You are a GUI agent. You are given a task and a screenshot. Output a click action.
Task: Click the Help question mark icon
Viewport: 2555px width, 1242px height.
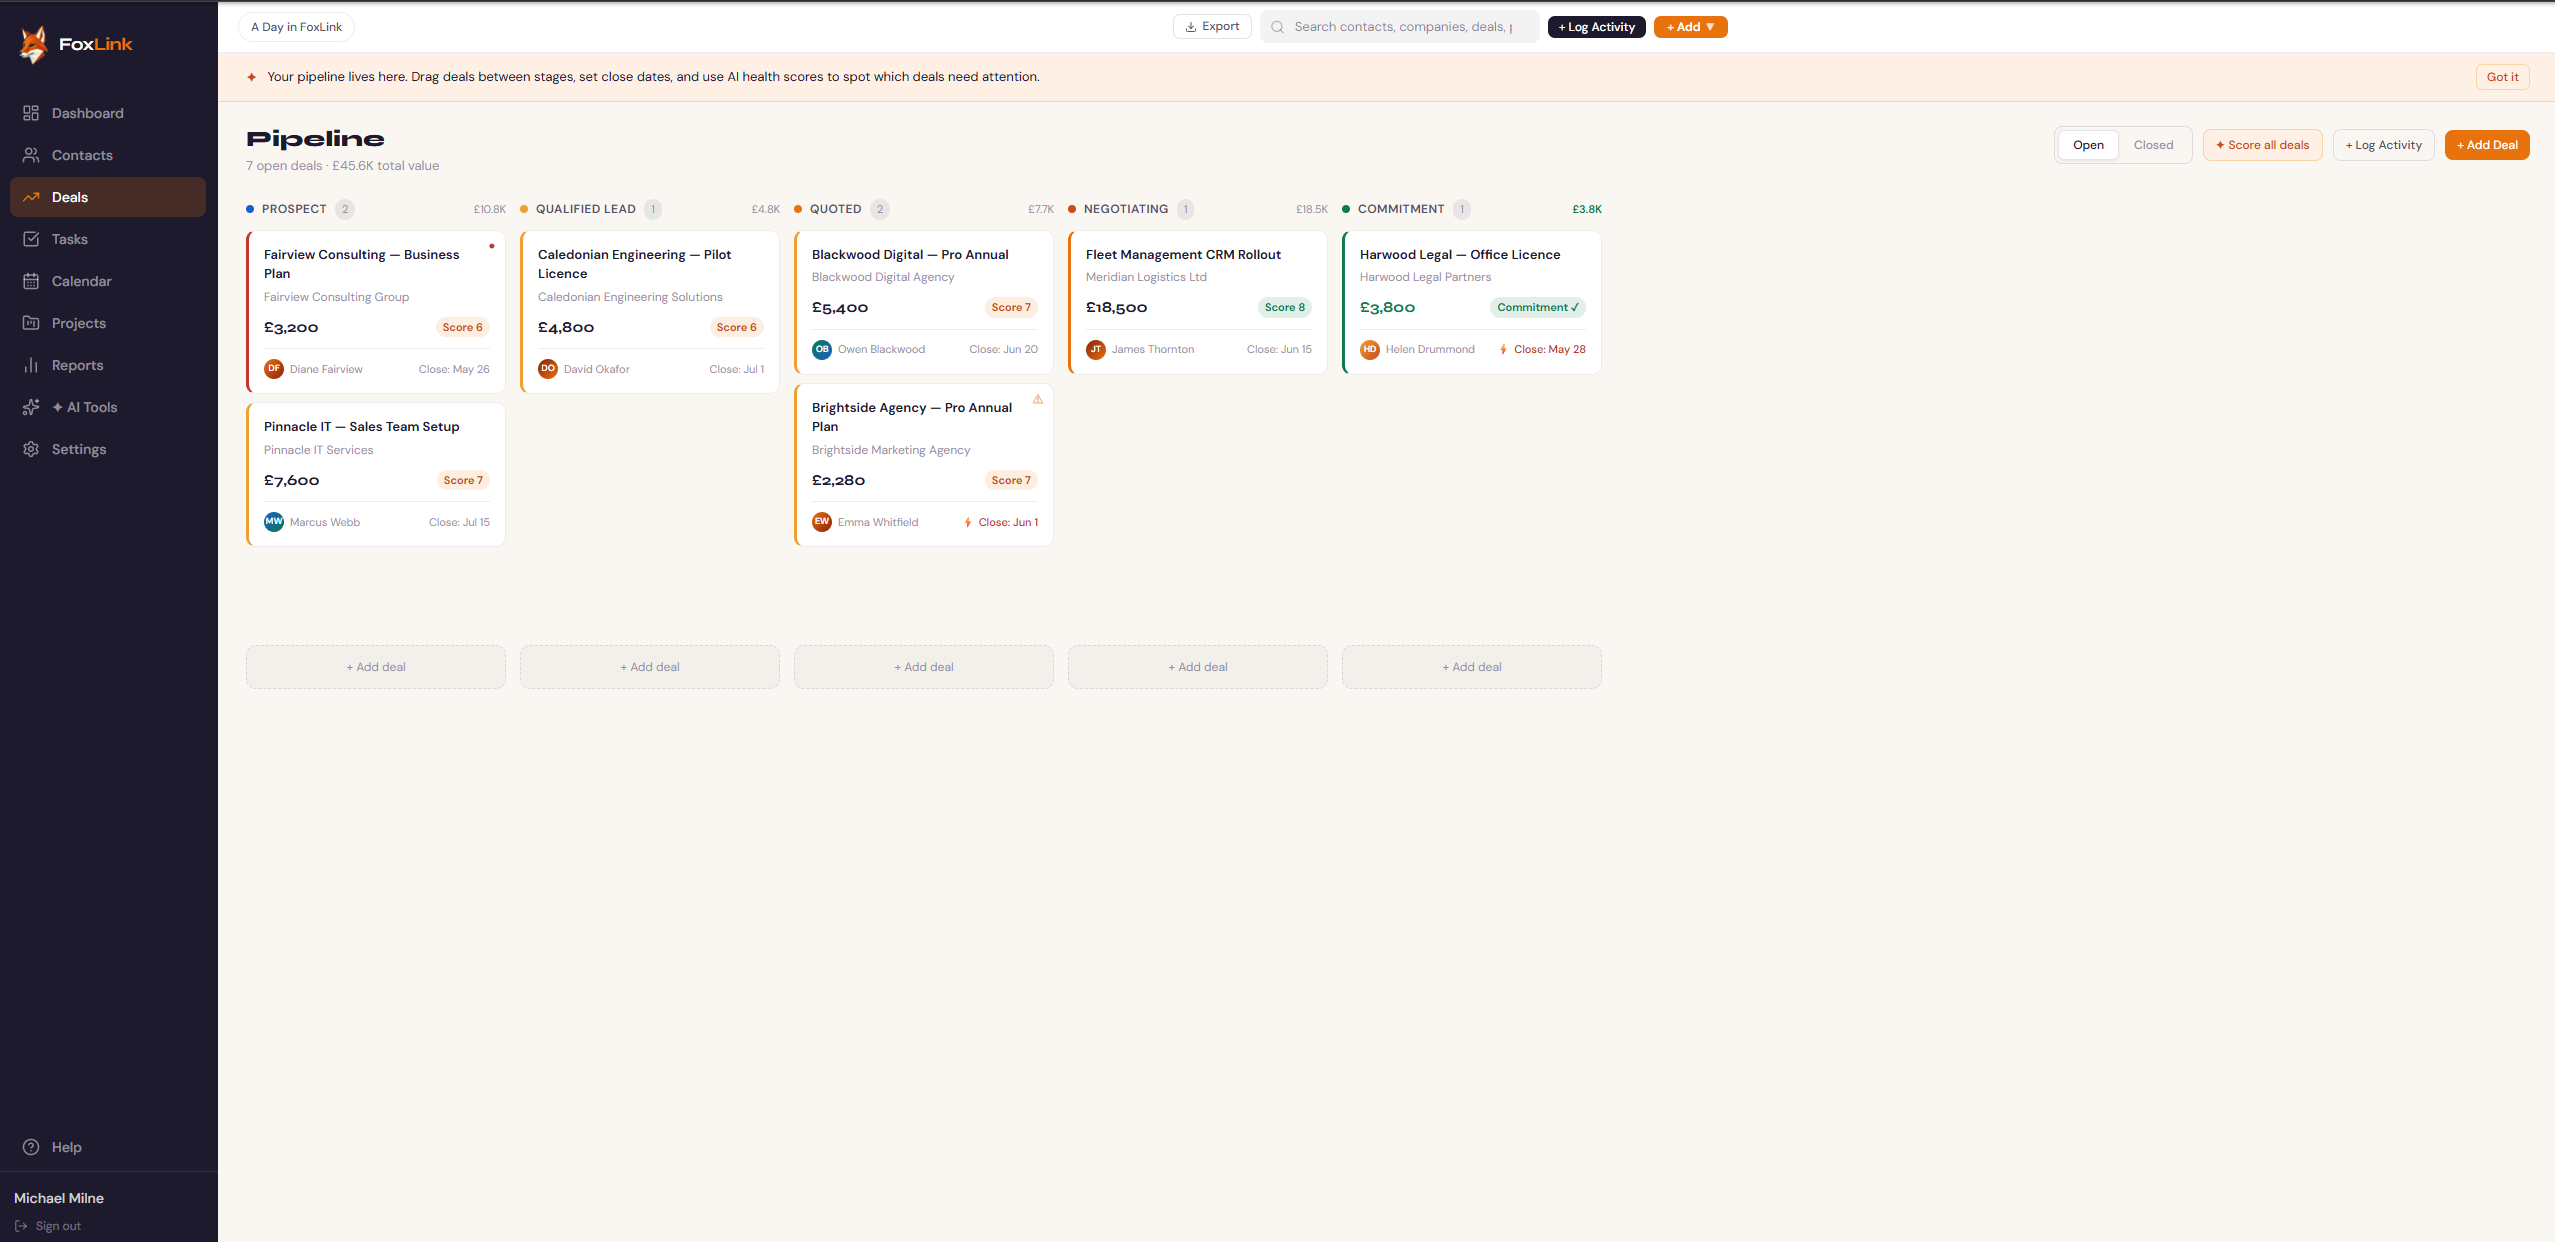[x=31, y=1147]
